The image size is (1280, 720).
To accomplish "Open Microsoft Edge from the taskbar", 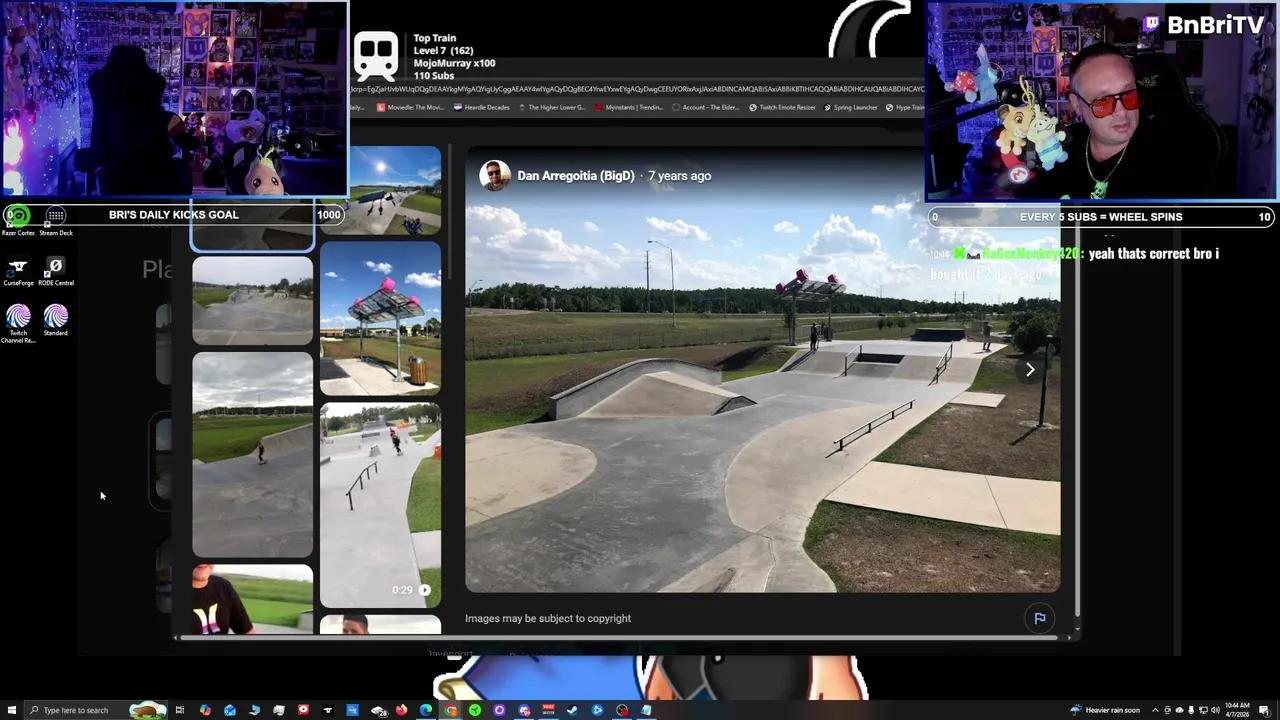I will pos(426,710).
